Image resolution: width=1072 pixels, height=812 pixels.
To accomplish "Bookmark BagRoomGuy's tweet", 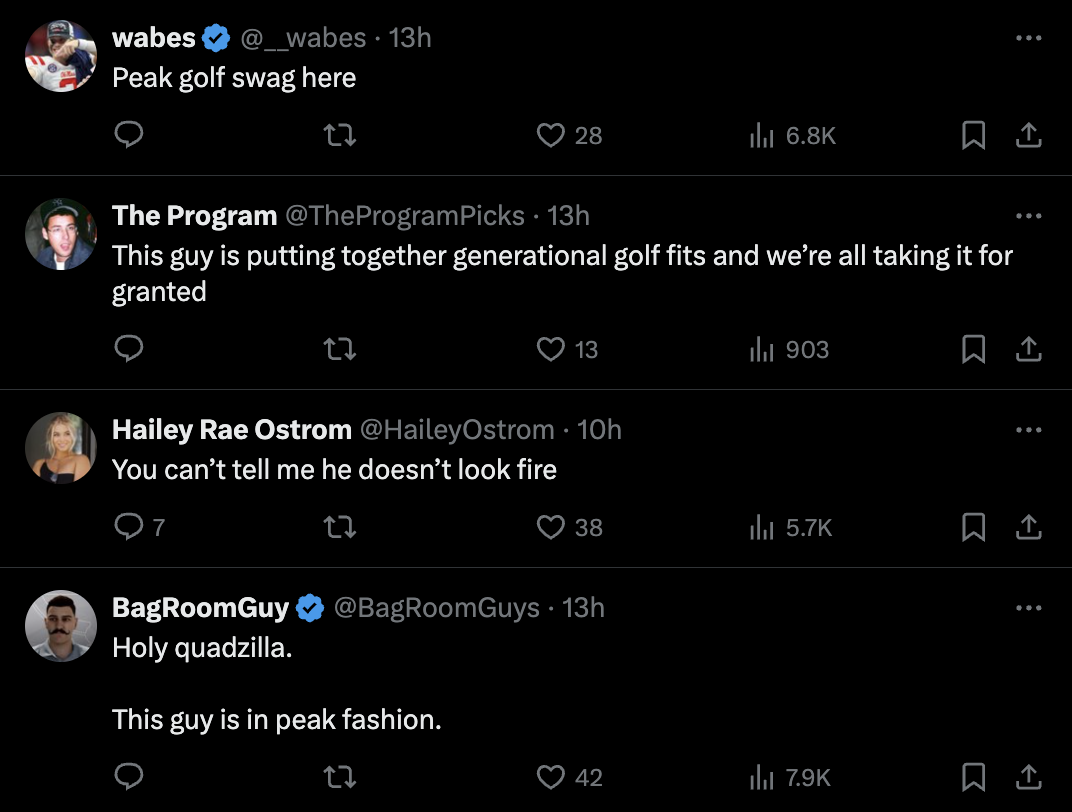I will (973, 777).
